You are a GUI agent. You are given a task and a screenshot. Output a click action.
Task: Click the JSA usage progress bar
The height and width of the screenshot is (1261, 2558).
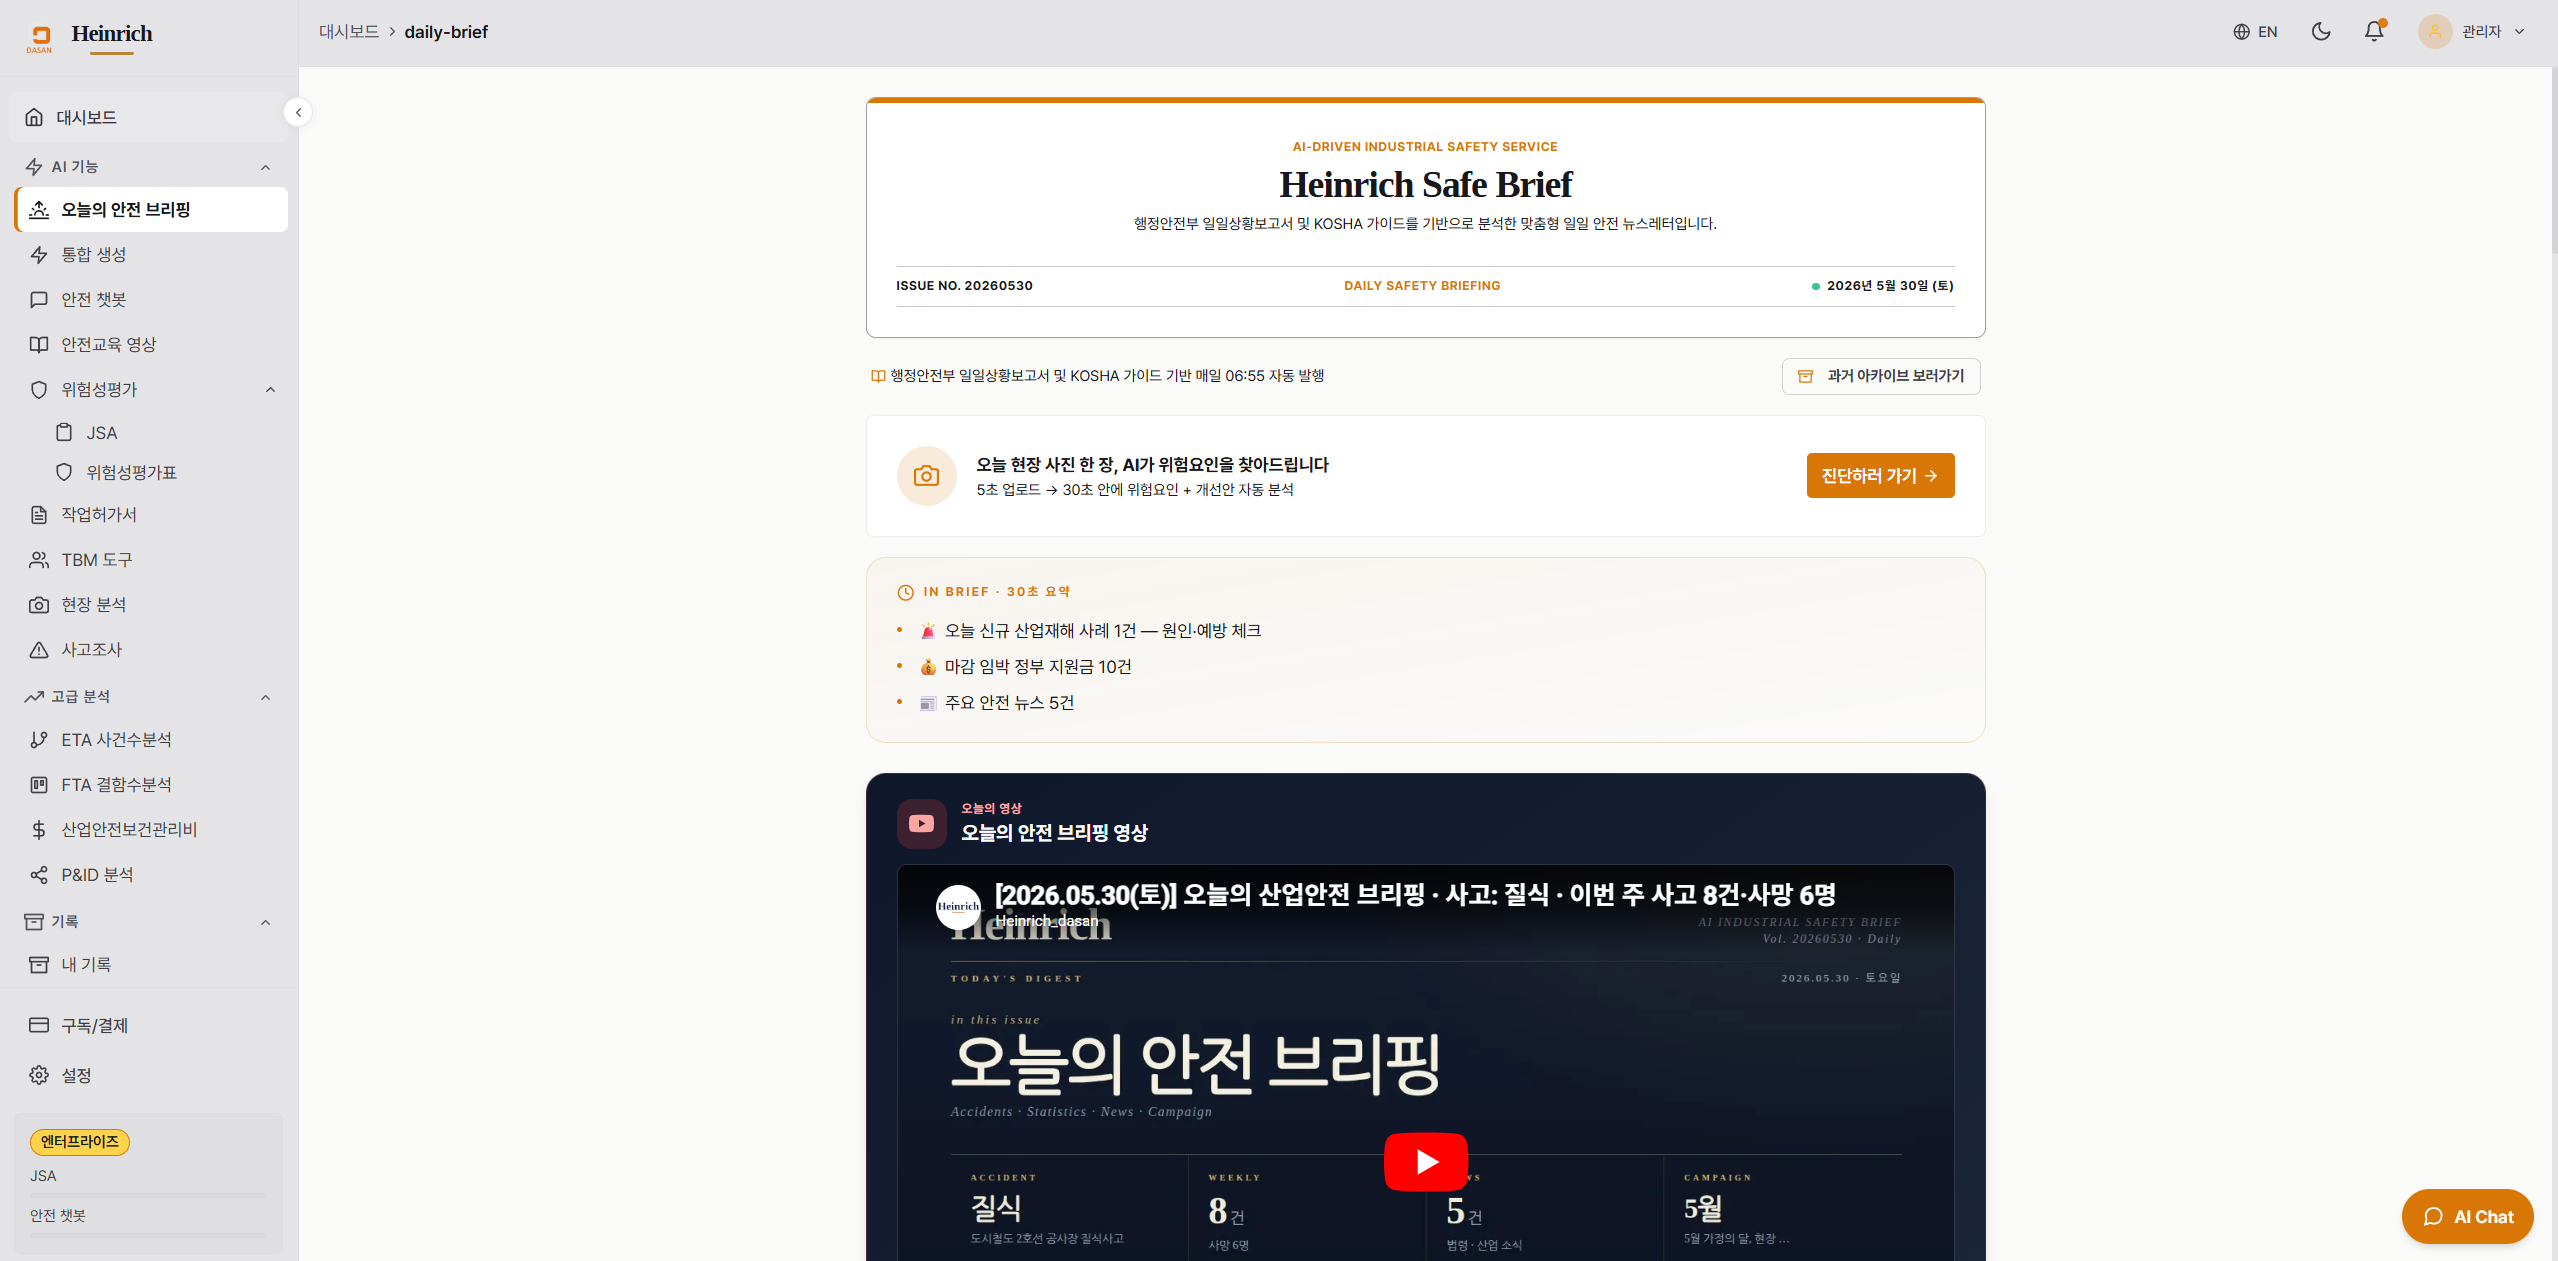148,1195
